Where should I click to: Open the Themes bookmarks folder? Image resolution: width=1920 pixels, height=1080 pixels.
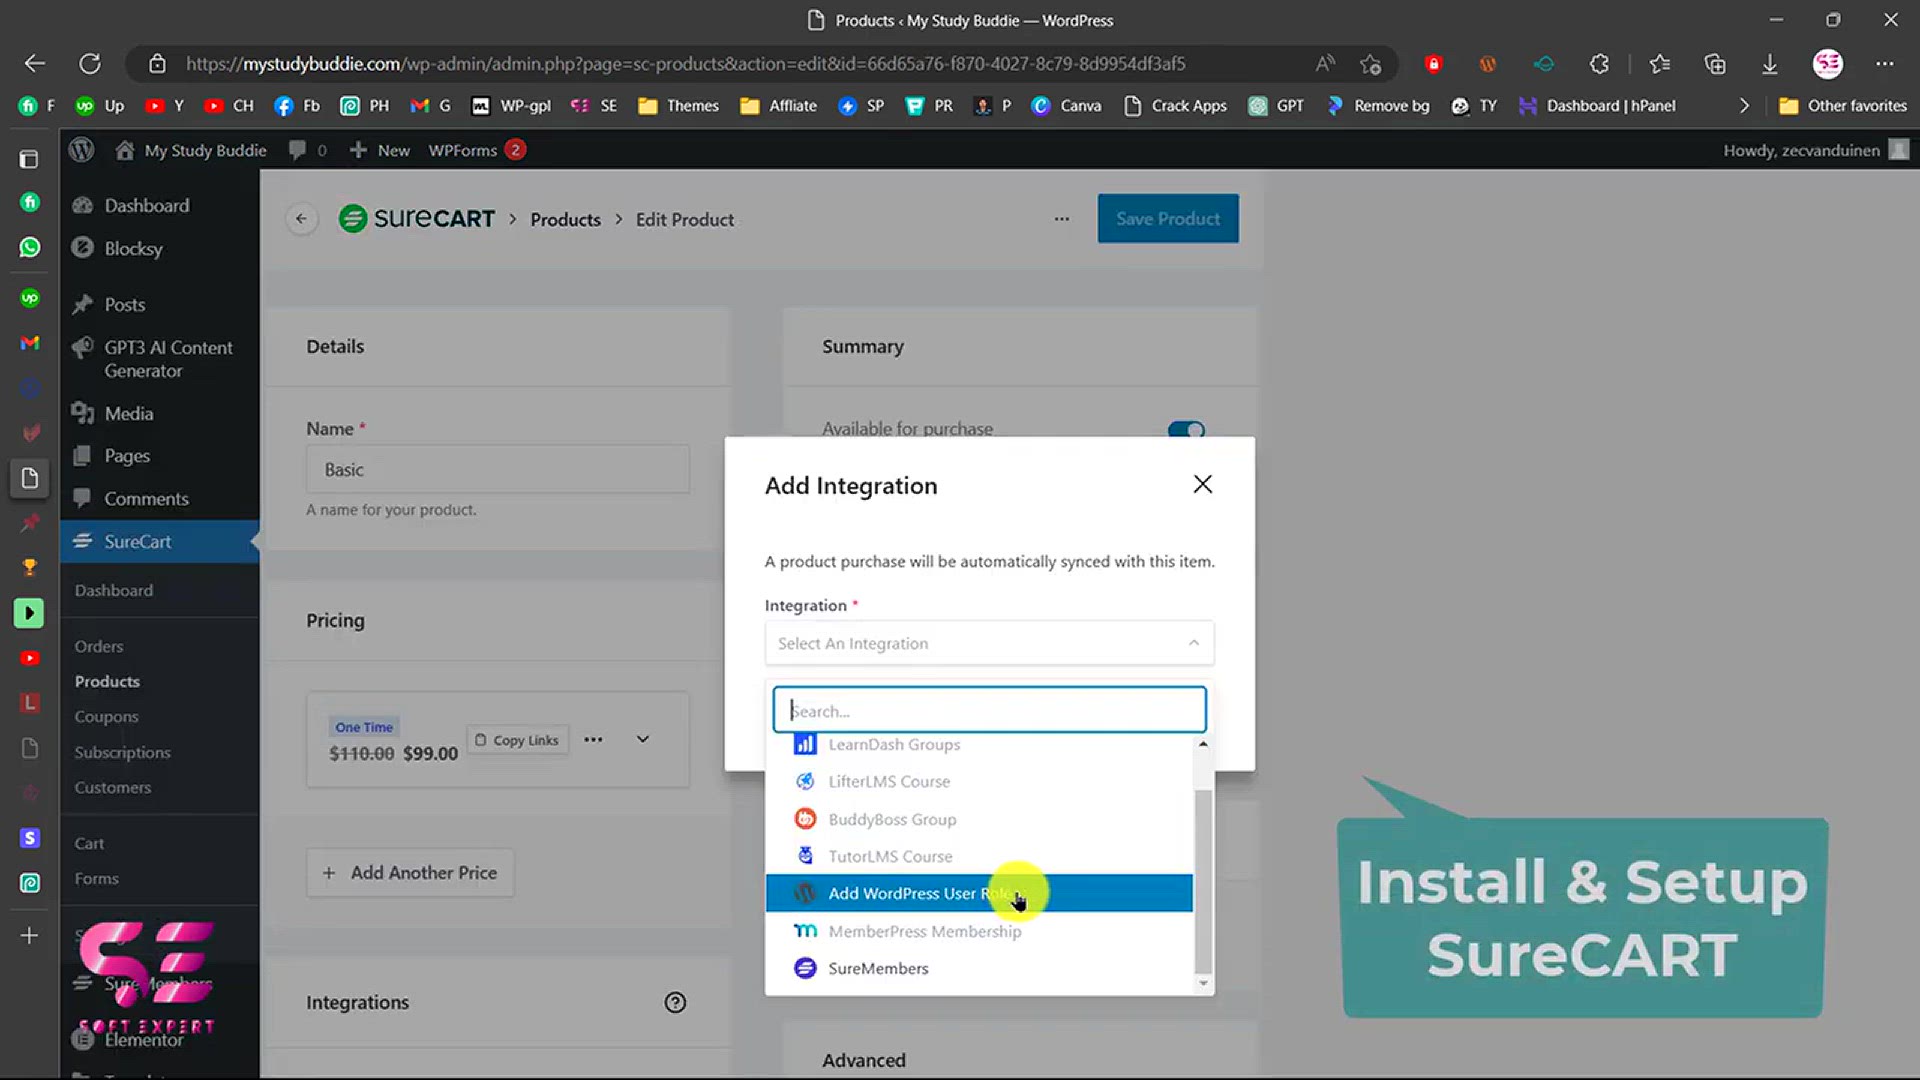point(679,106)
